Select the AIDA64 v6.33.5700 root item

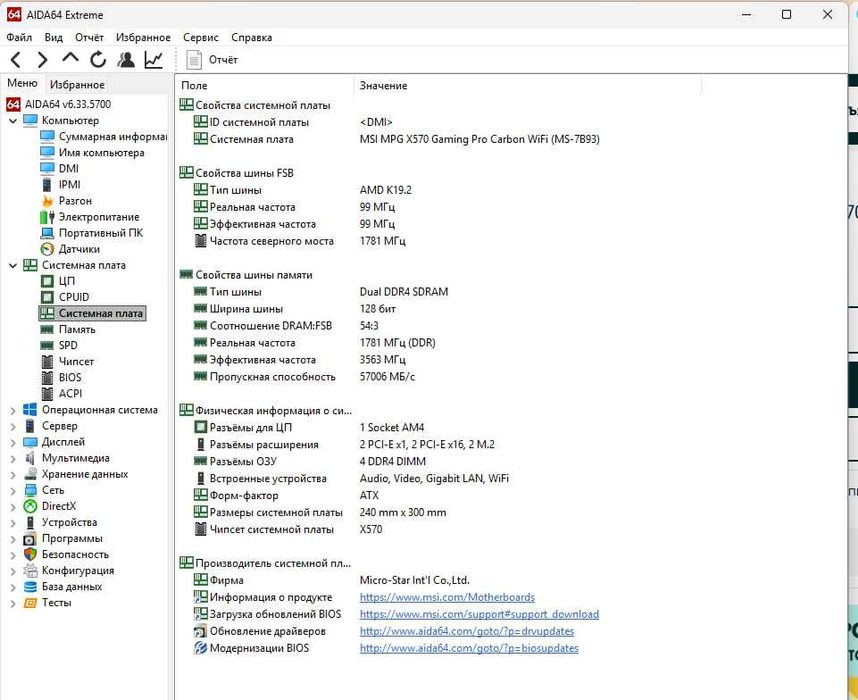click(x=59, y=104)
